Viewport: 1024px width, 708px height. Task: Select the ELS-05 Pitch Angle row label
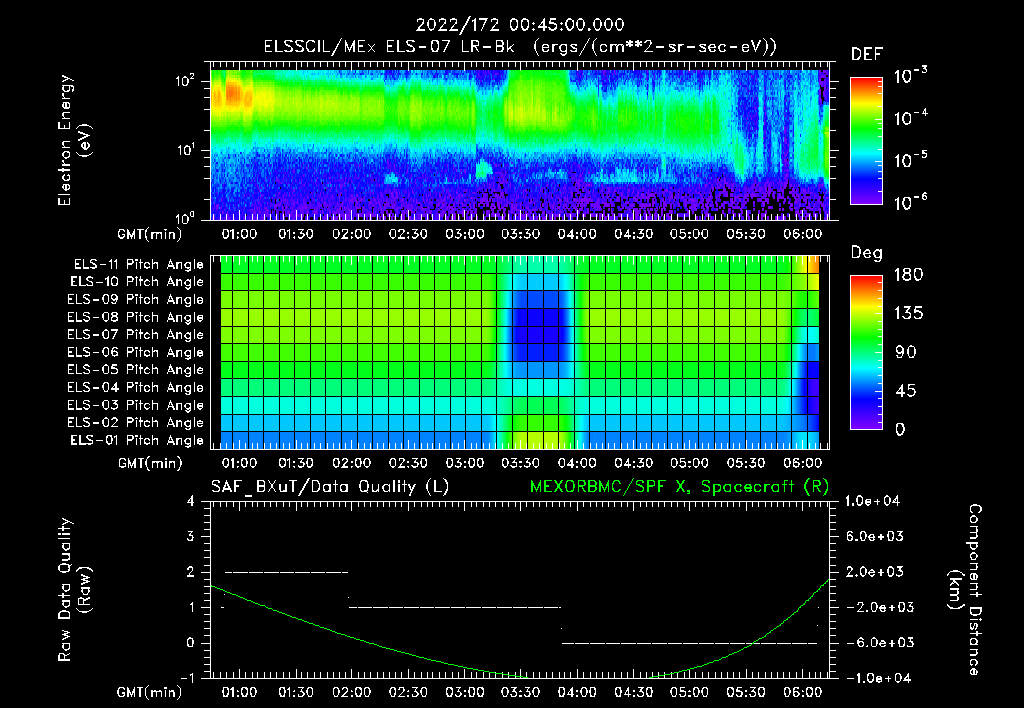pos(136,370)
